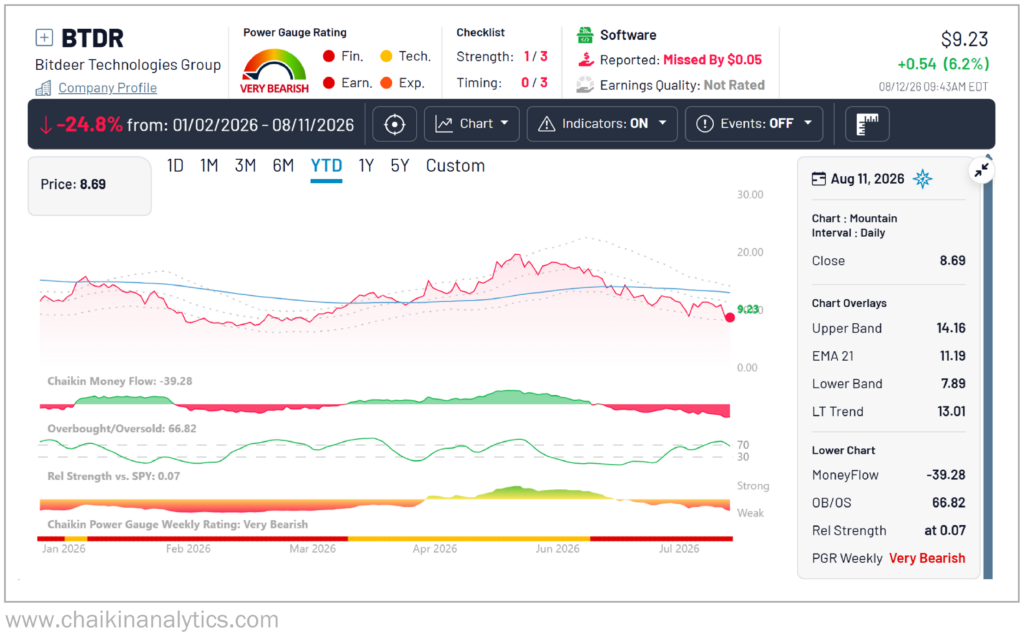Click the line chart icon in Chart button
This screenshot has width=1024, height=639.
tap(444, 124)
